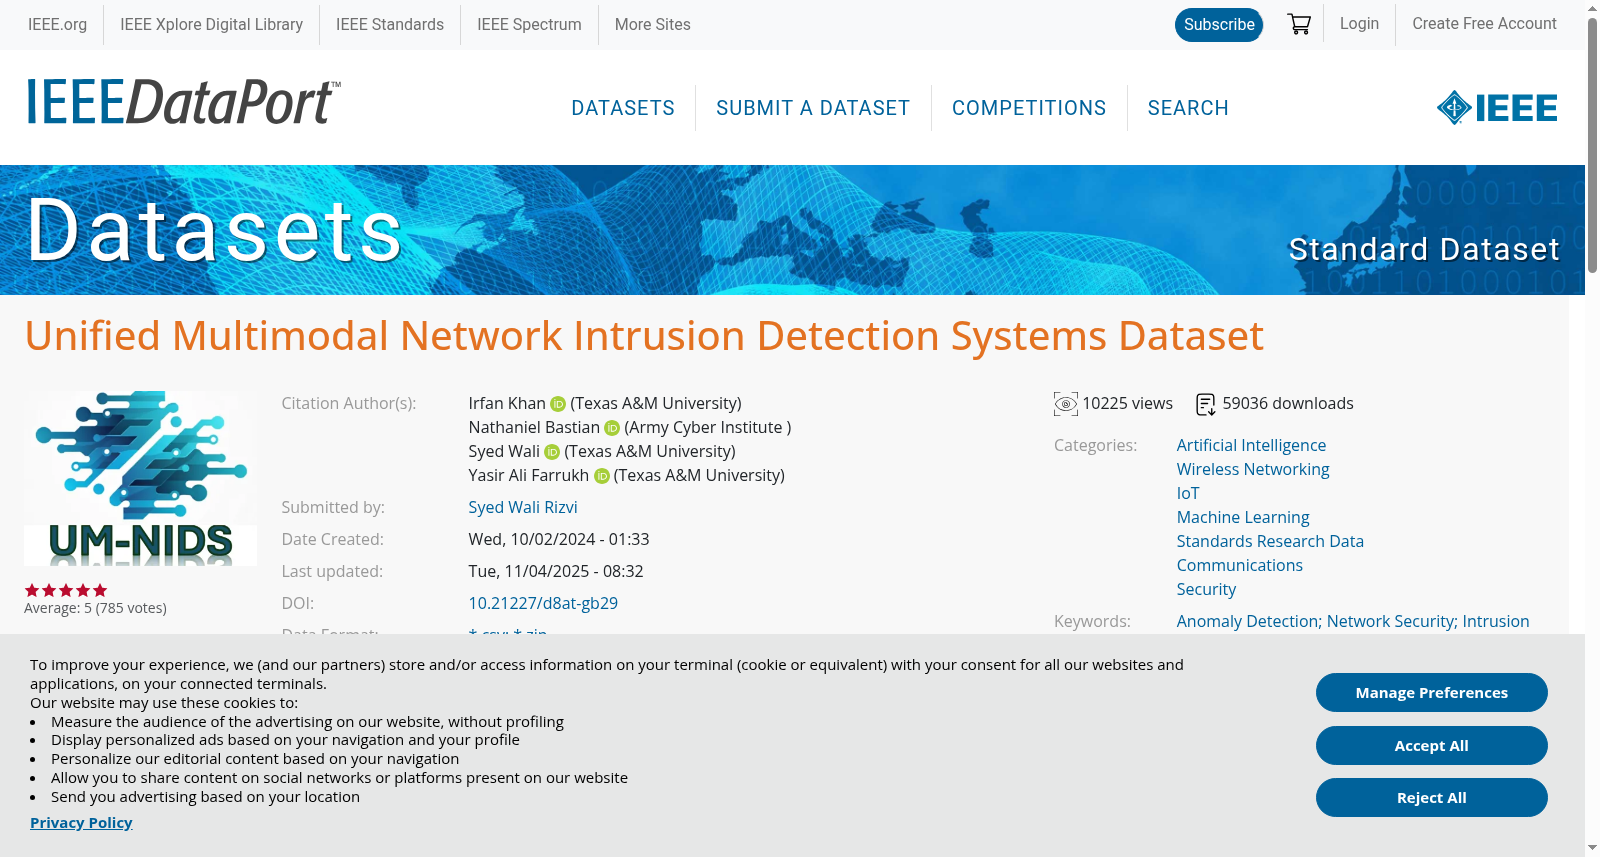Open Nathaniel Bastian's ORCID icon
This screenshot has height=857, width=1600.
tap(612, 428)
